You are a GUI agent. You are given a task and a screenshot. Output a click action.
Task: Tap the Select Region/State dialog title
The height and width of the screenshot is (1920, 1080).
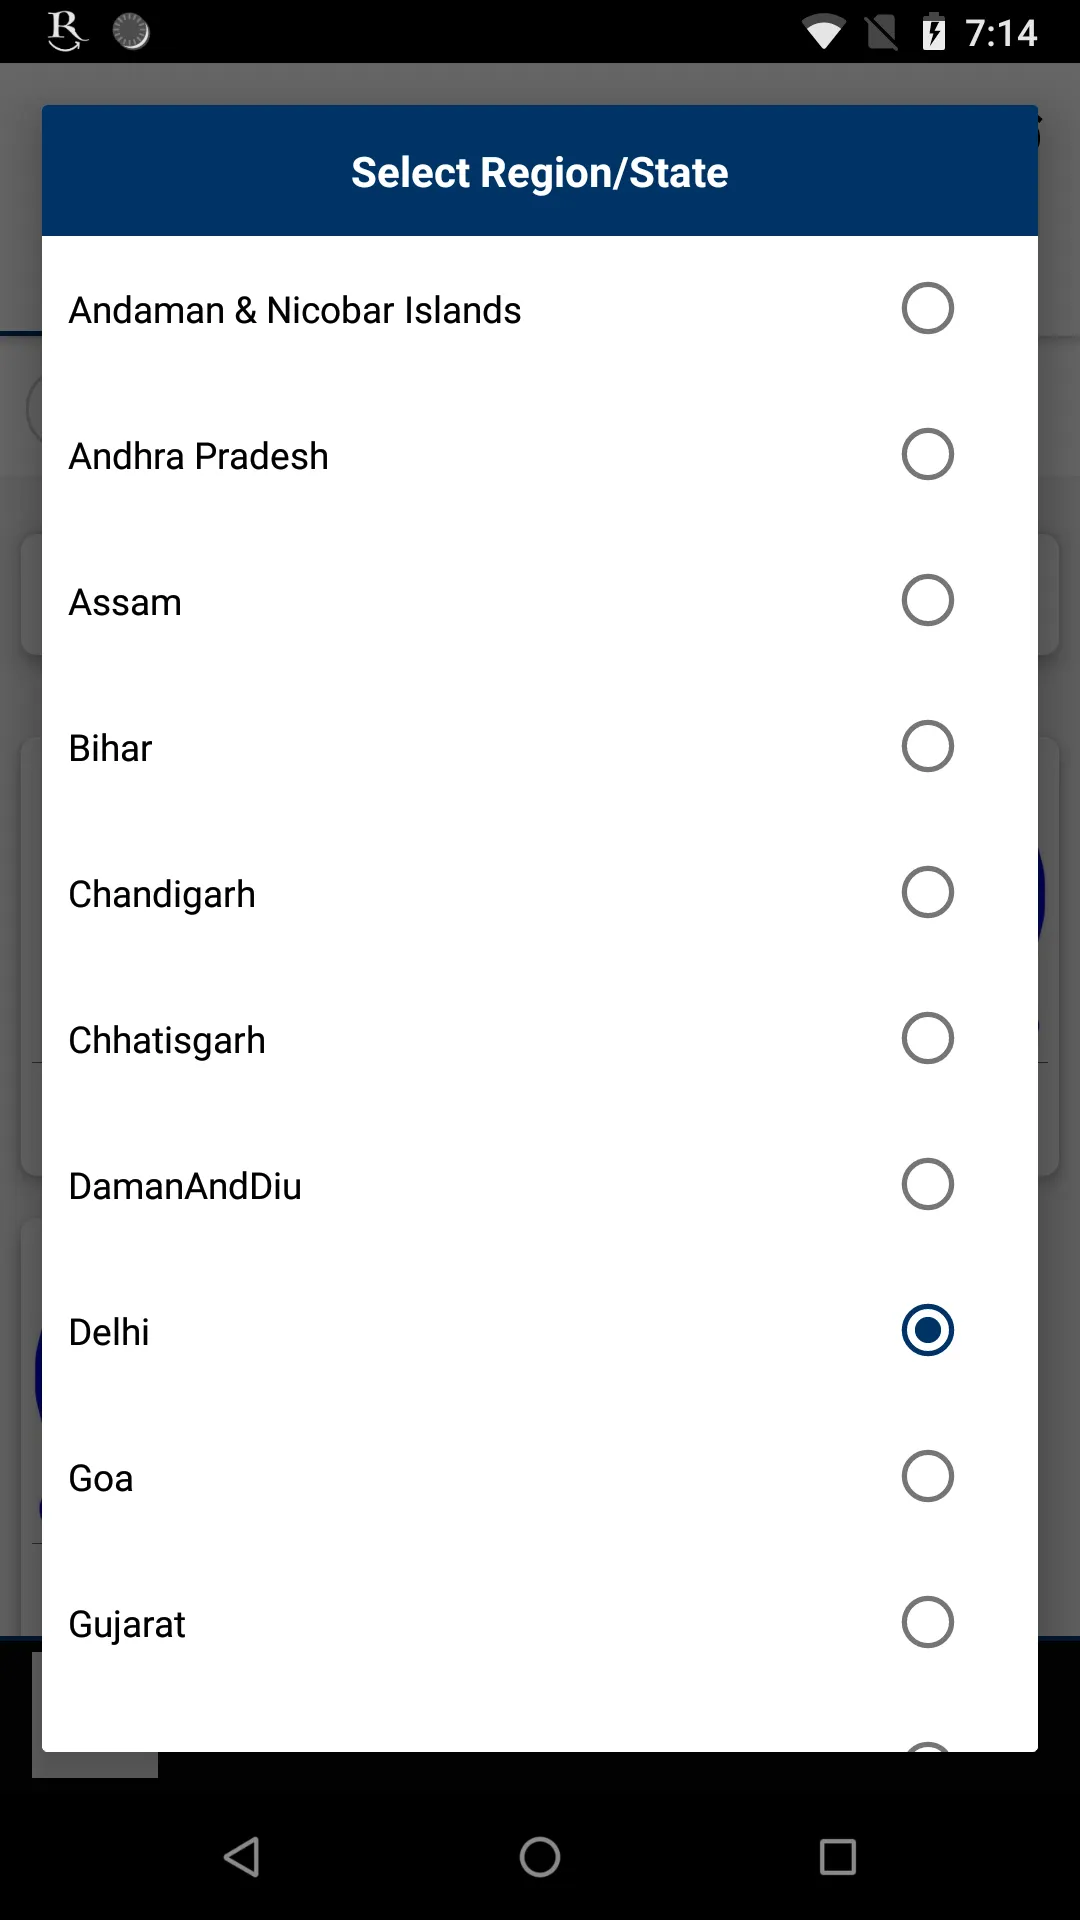click(x=539, y=171)
